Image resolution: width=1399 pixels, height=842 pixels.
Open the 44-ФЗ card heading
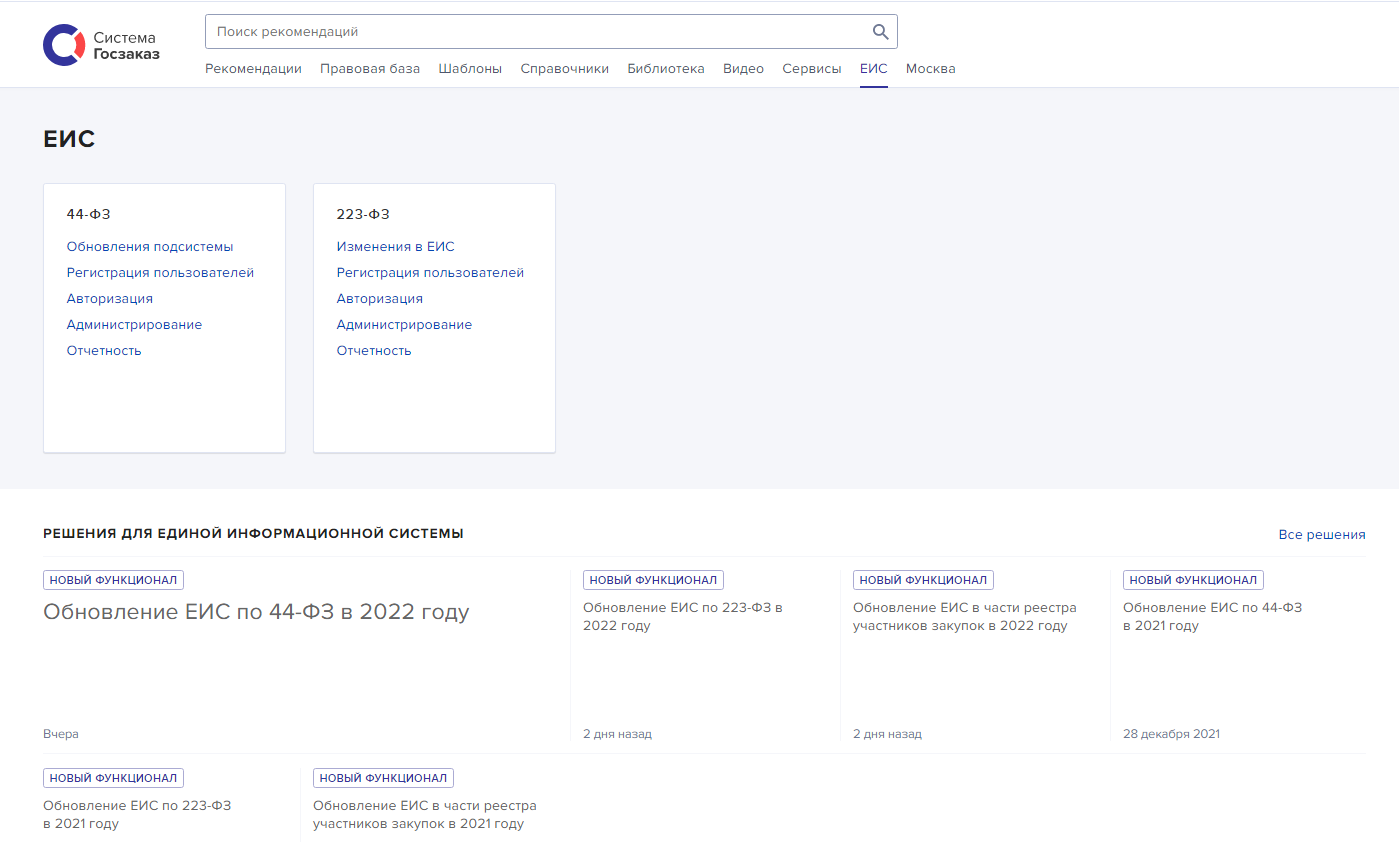[88, 214]
